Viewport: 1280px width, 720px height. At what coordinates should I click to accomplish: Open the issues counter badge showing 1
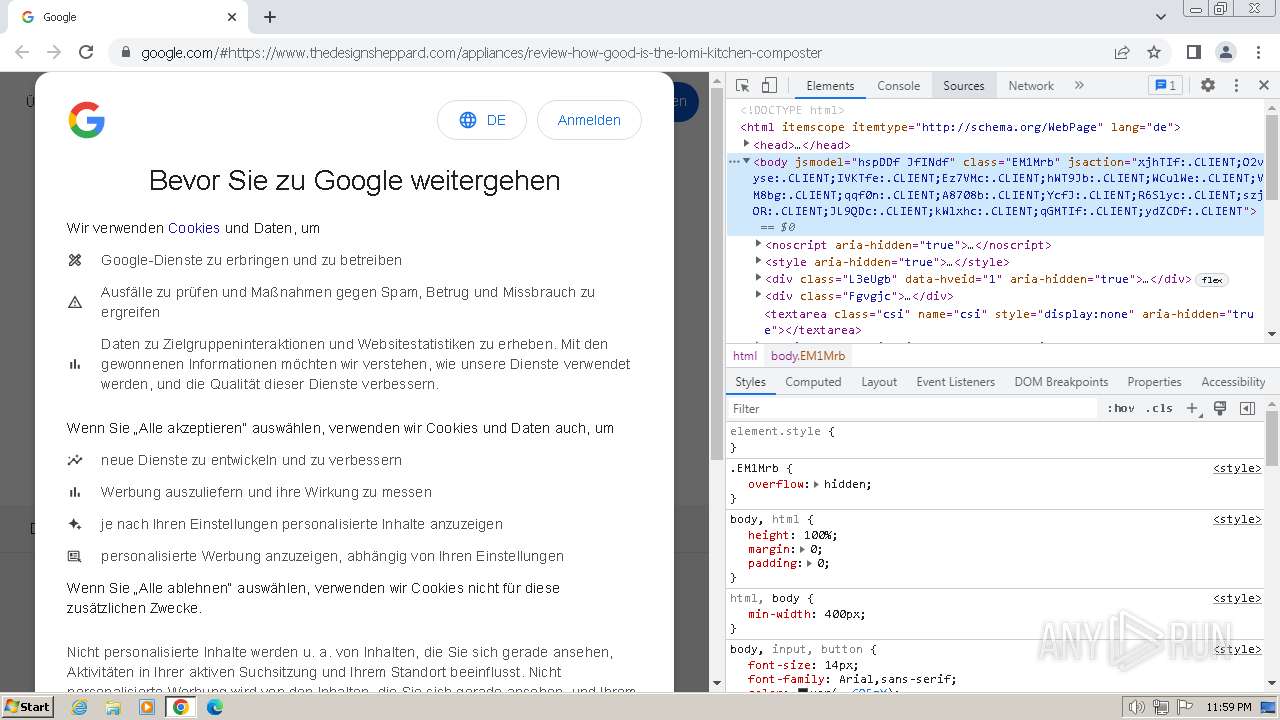tap(1165, 85)
